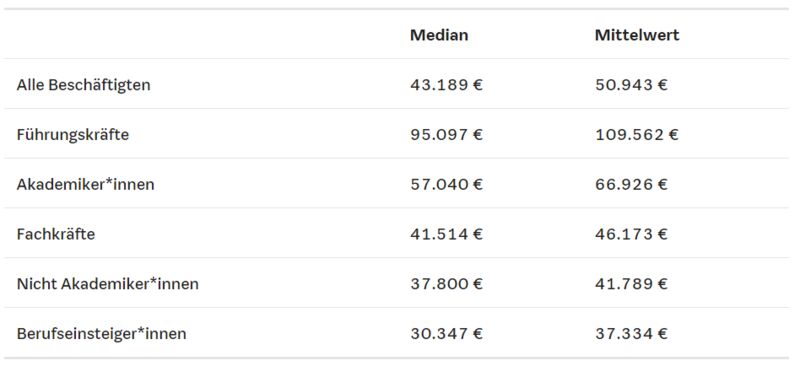The image size is (800, 377).
Task: Click the median value 43.189 €
Action: click(x=446, y=85)
